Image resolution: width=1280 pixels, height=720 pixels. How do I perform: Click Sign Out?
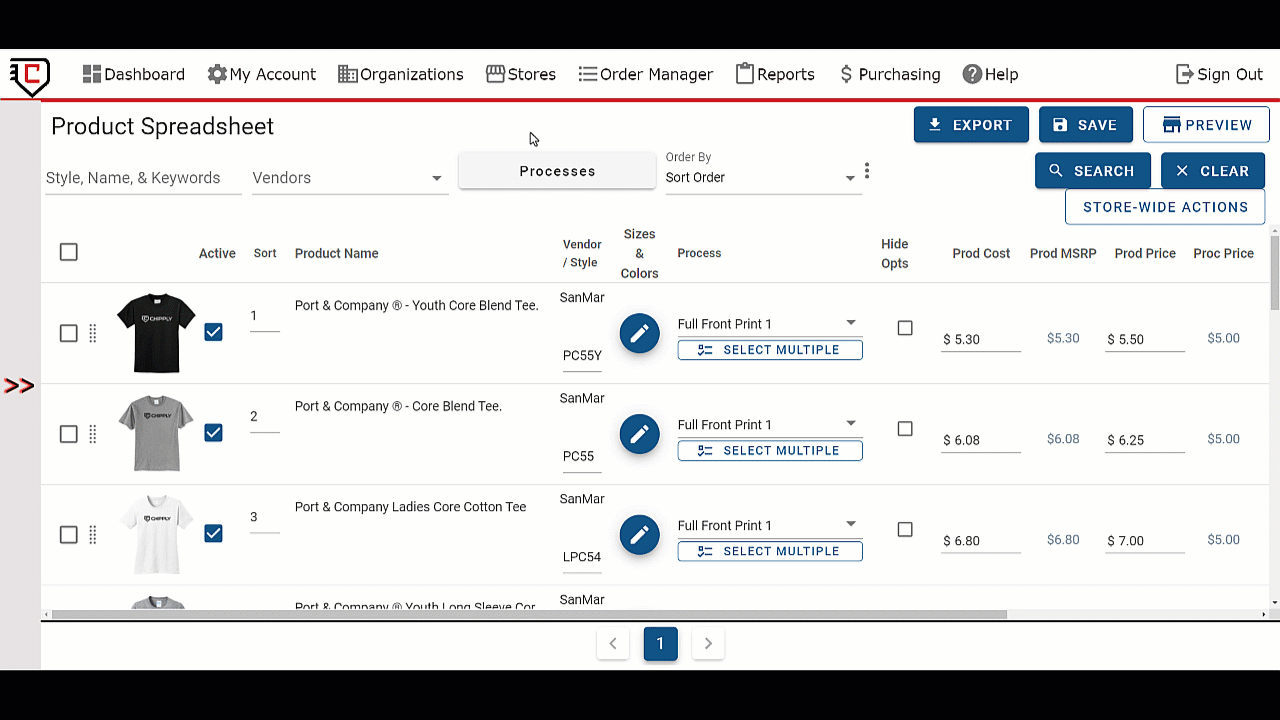click(x=1219, y=74)
